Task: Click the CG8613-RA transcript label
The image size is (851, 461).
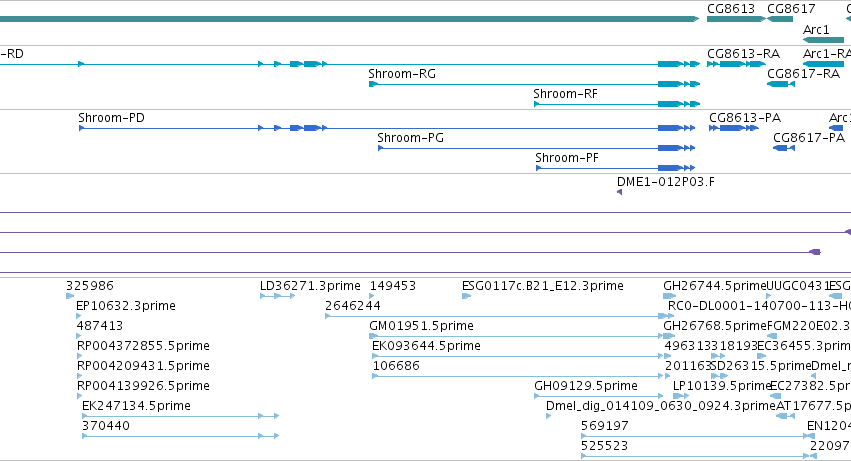Action: (743, 54)
